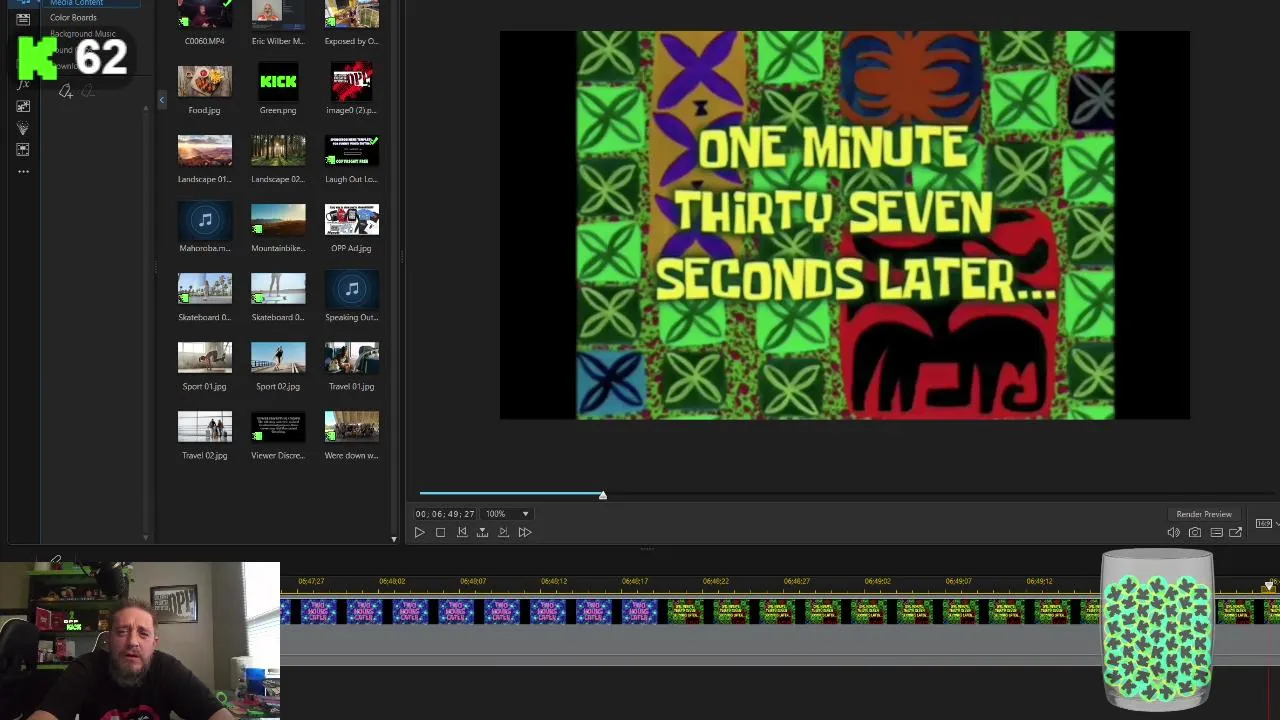Viewport: 1280px width, 720px height.
Task: Undock the preview window
Action: tap(1236, 532)
